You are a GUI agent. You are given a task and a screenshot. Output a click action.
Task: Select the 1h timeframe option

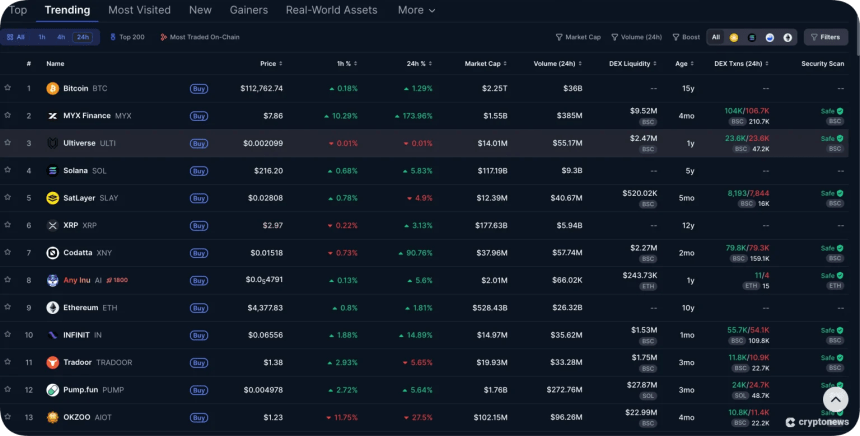coord(41,37)
